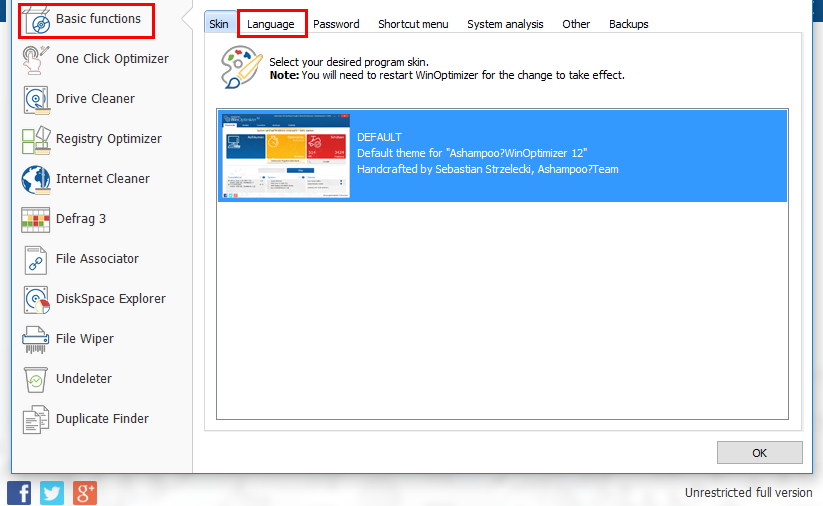Screen dimensions: 823x506
Task: Click the DEFAULT skin name text
Action: pyautogui.click(x=379, y=138)
